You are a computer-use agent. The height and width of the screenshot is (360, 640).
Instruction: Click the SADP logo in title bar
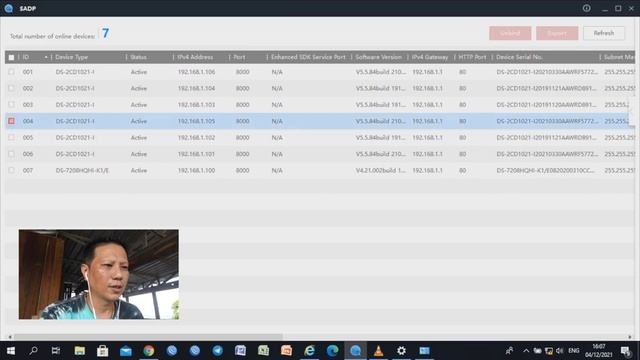[9, 8]
